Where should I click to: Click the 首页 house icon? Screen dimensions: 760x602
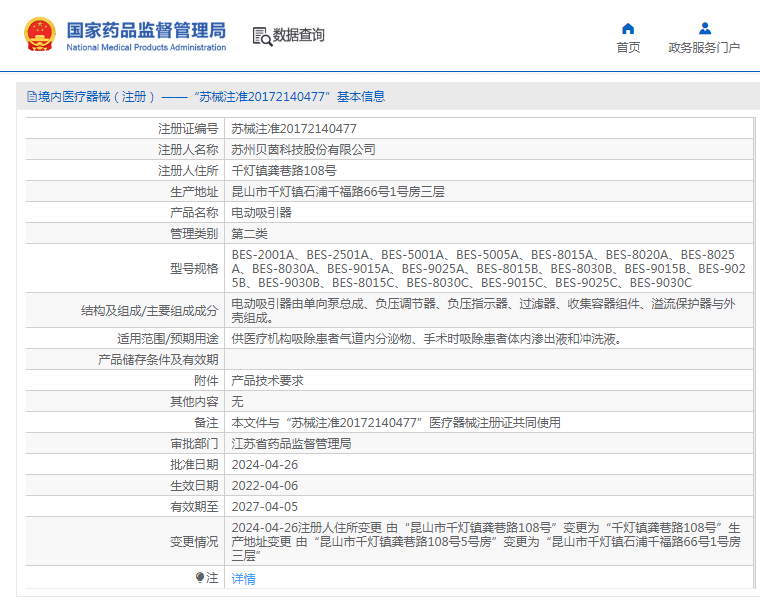point(628,28)
